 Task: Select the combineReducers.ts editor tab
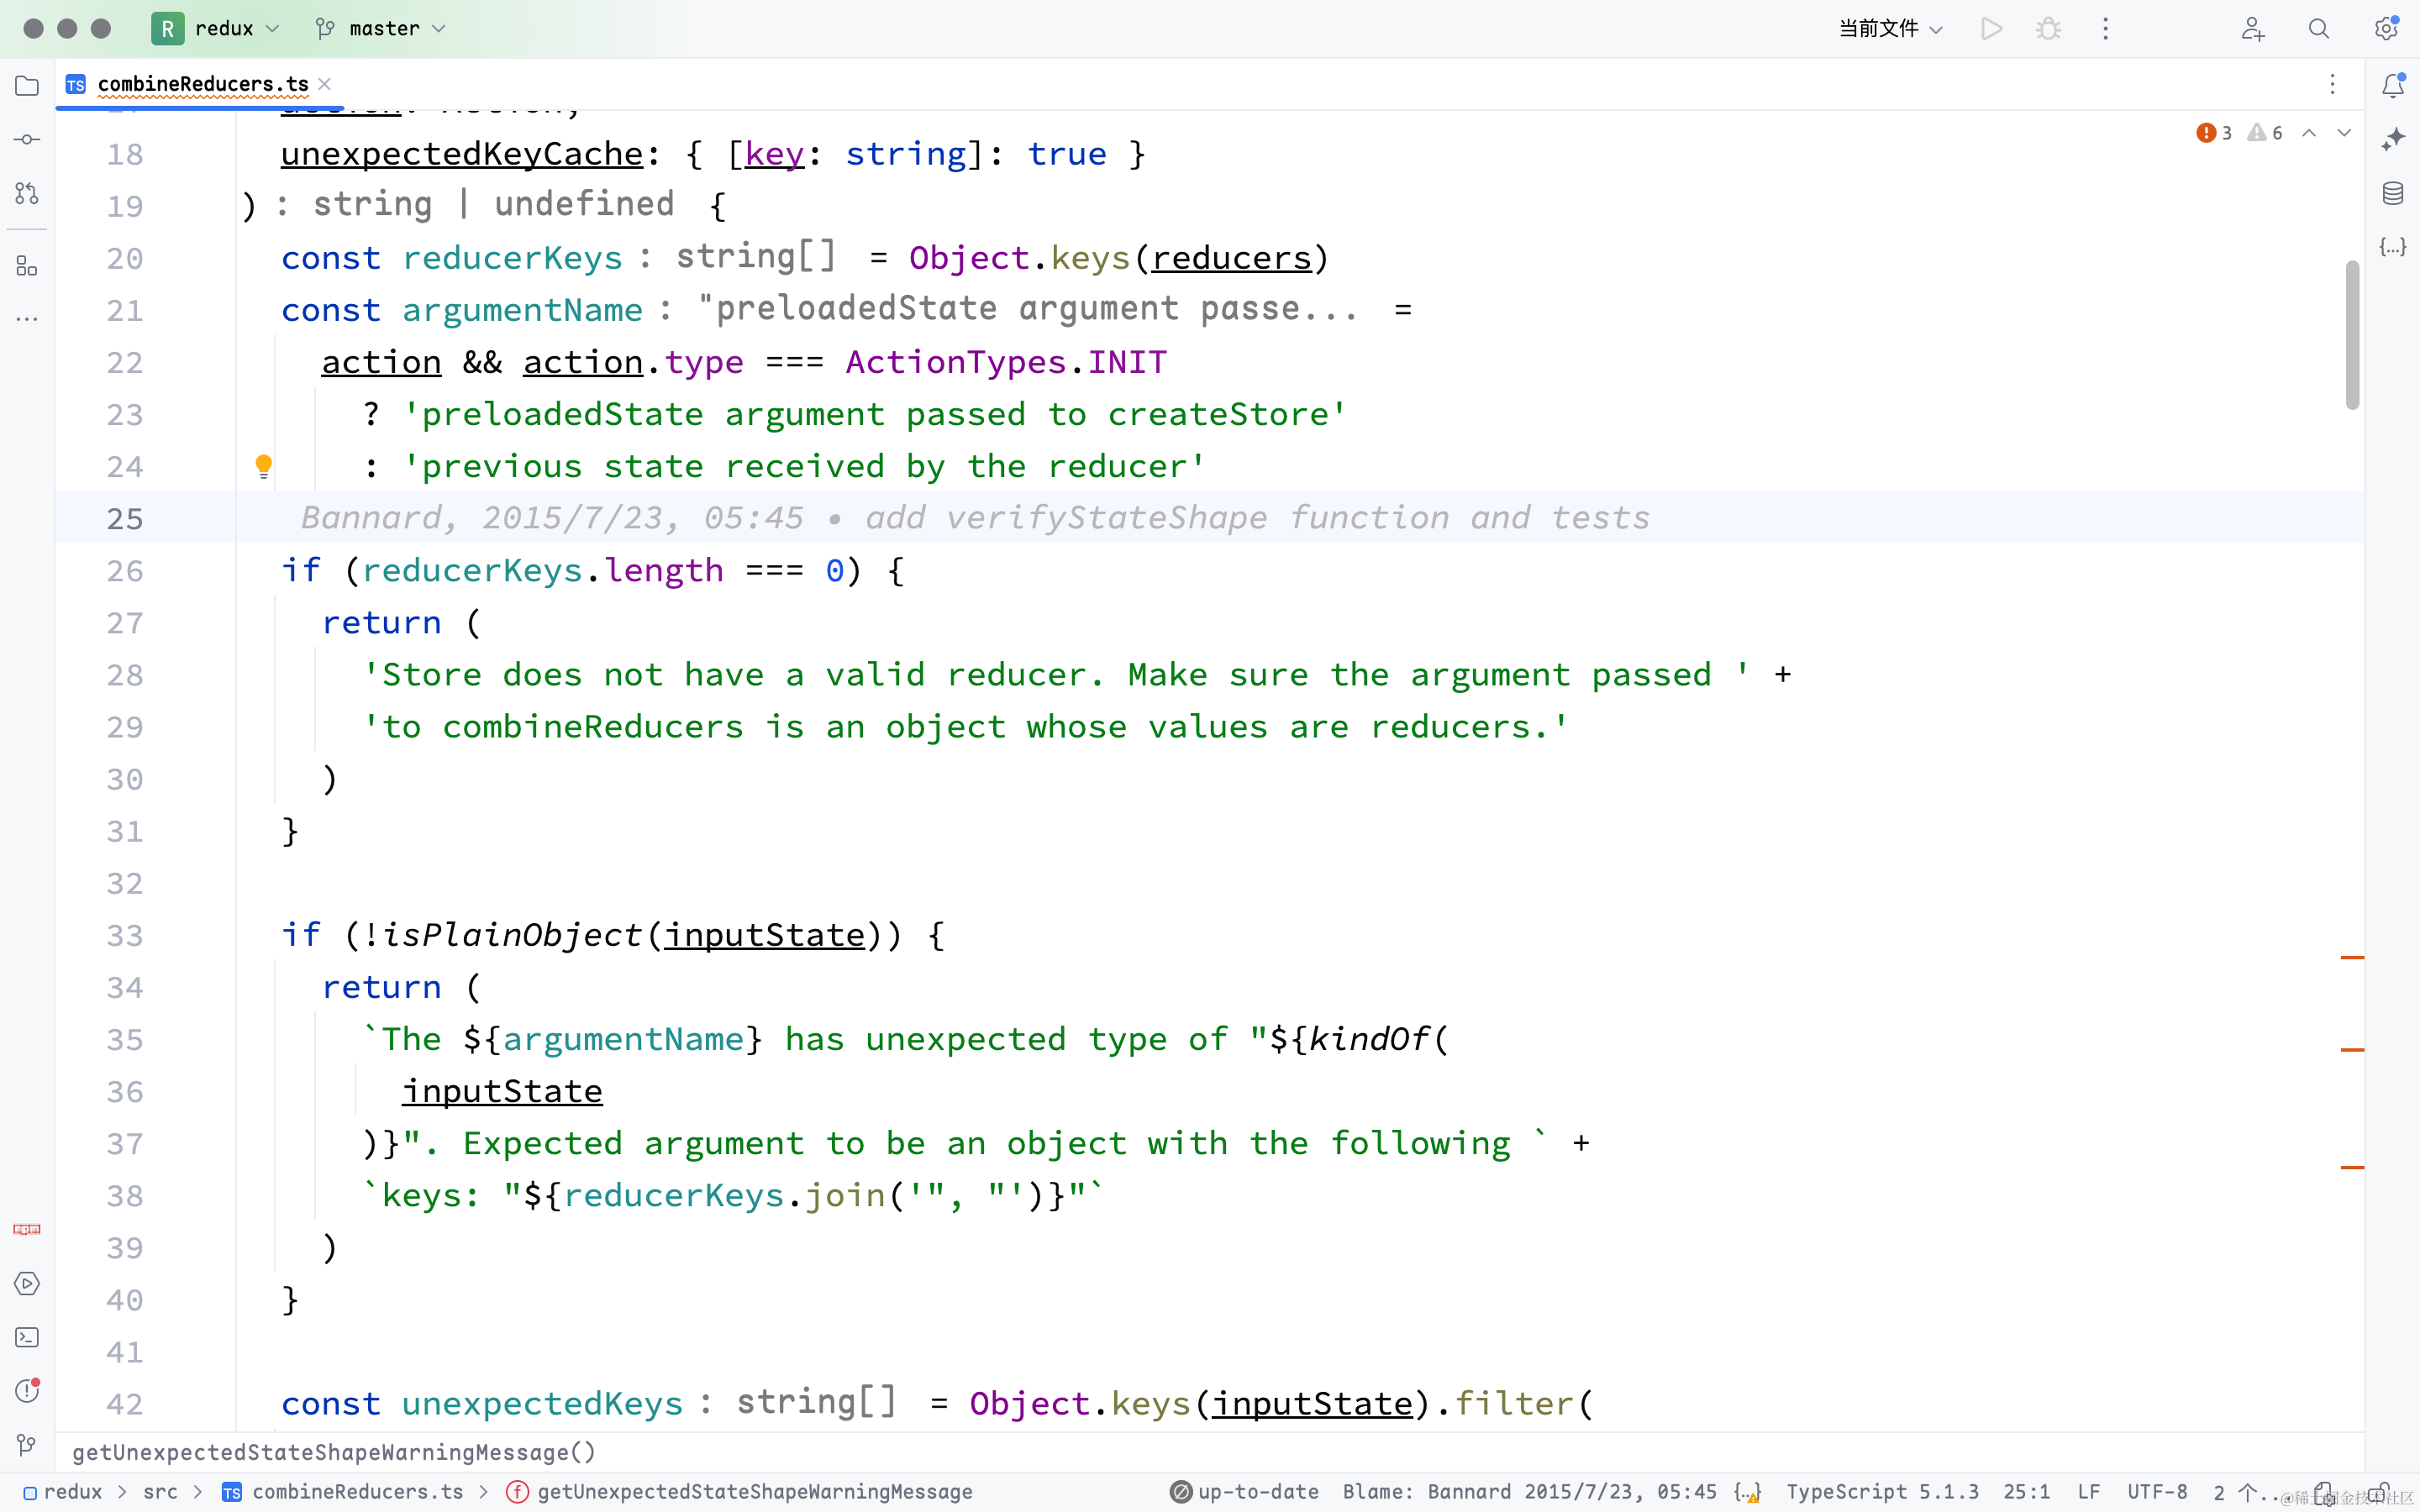pyautogui.click(x=202, y=84)
